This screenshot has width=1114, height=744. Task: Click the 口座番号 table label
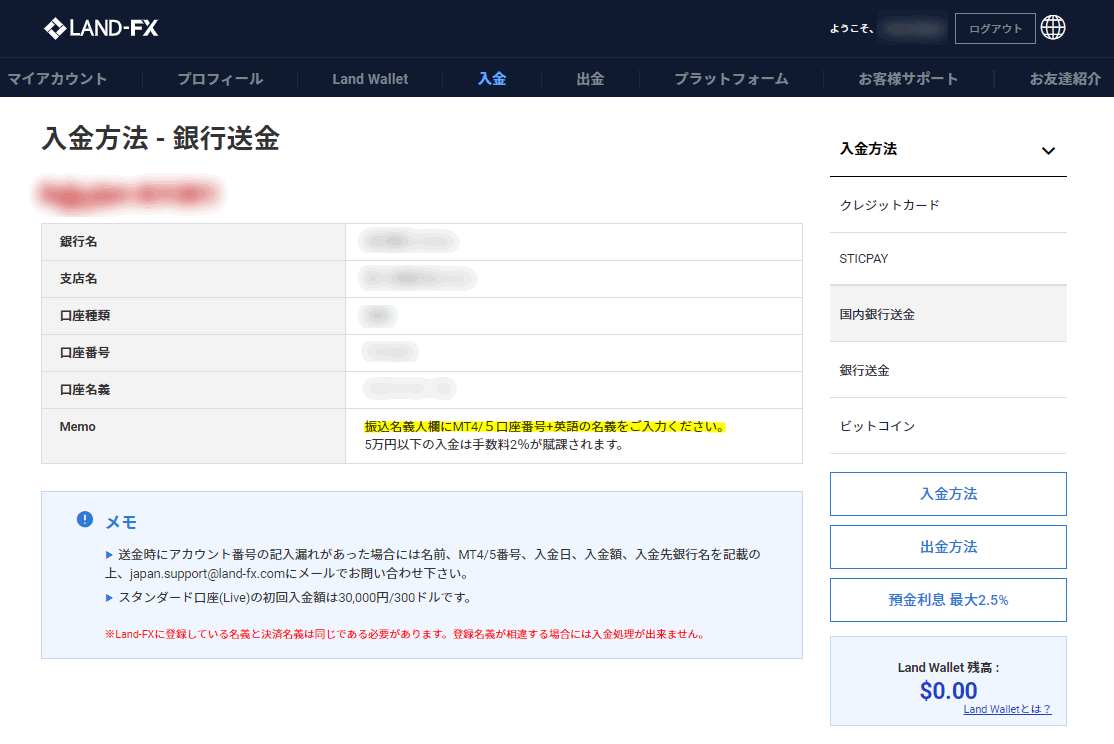[x=85, y=352]
